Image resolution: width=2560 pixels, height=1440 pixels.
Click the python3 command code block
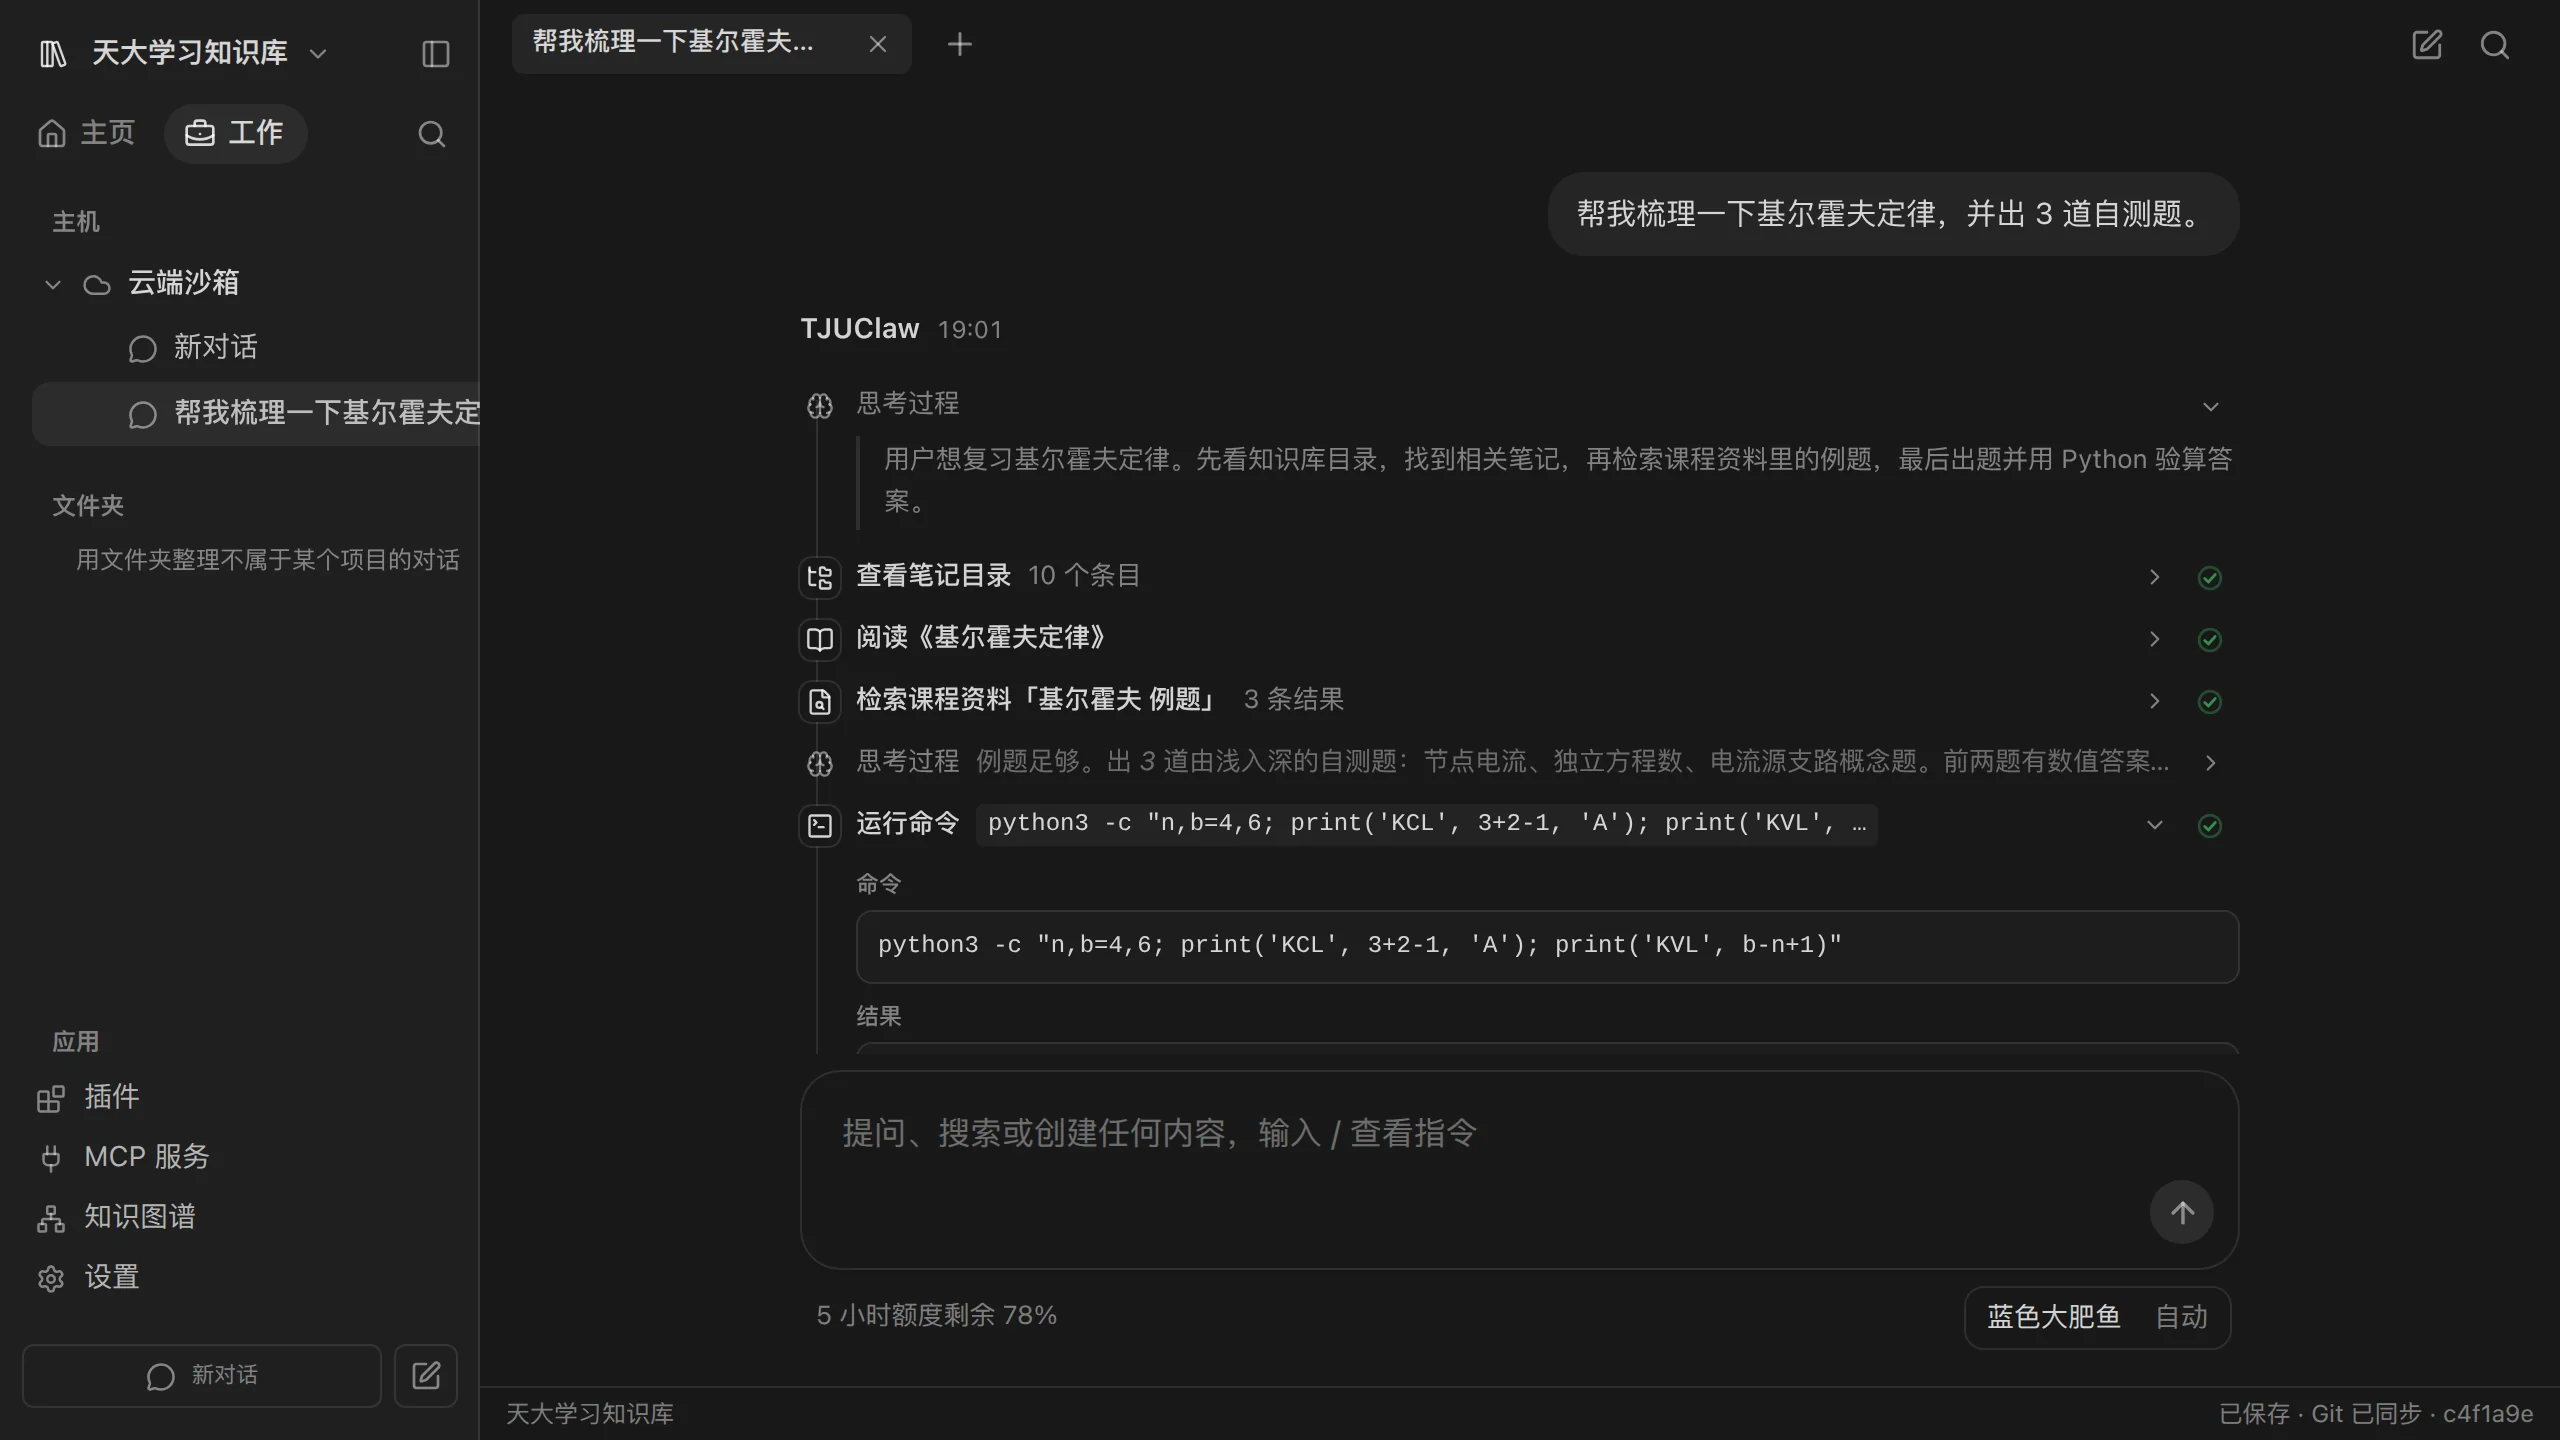(x=1547, y=946)
